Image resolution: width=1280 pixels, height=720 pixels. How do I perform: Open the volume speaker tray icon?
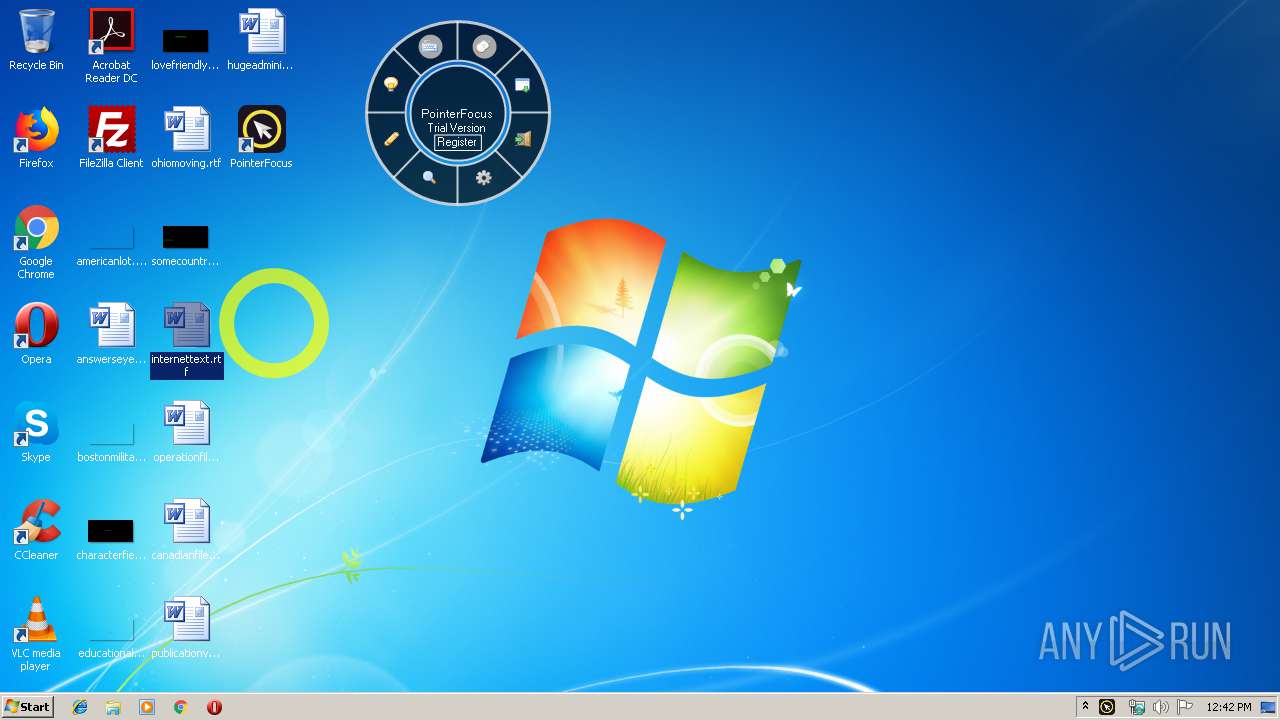pos(1160,707)
